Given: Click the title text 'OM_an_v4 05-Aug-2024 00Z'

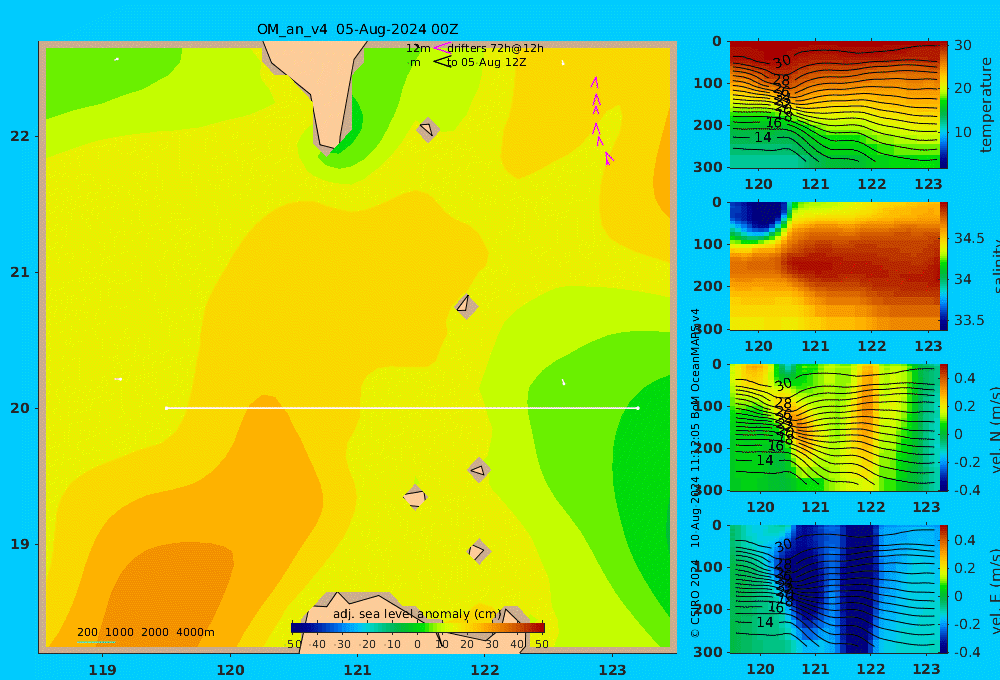Looking at the screenshot, I should click(x=357, y=29).
